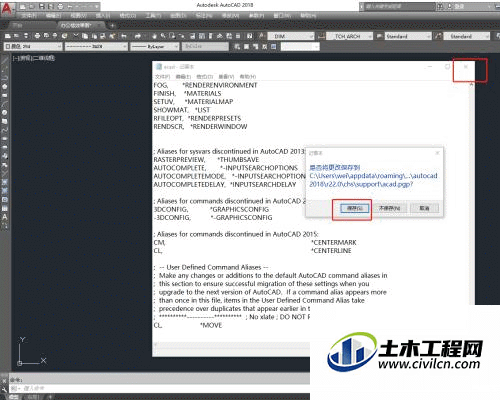This screenshot has height=400, width=500.
Task: Open the empty dropdown in the second toolbar row
Action: (x=300, y=47)
